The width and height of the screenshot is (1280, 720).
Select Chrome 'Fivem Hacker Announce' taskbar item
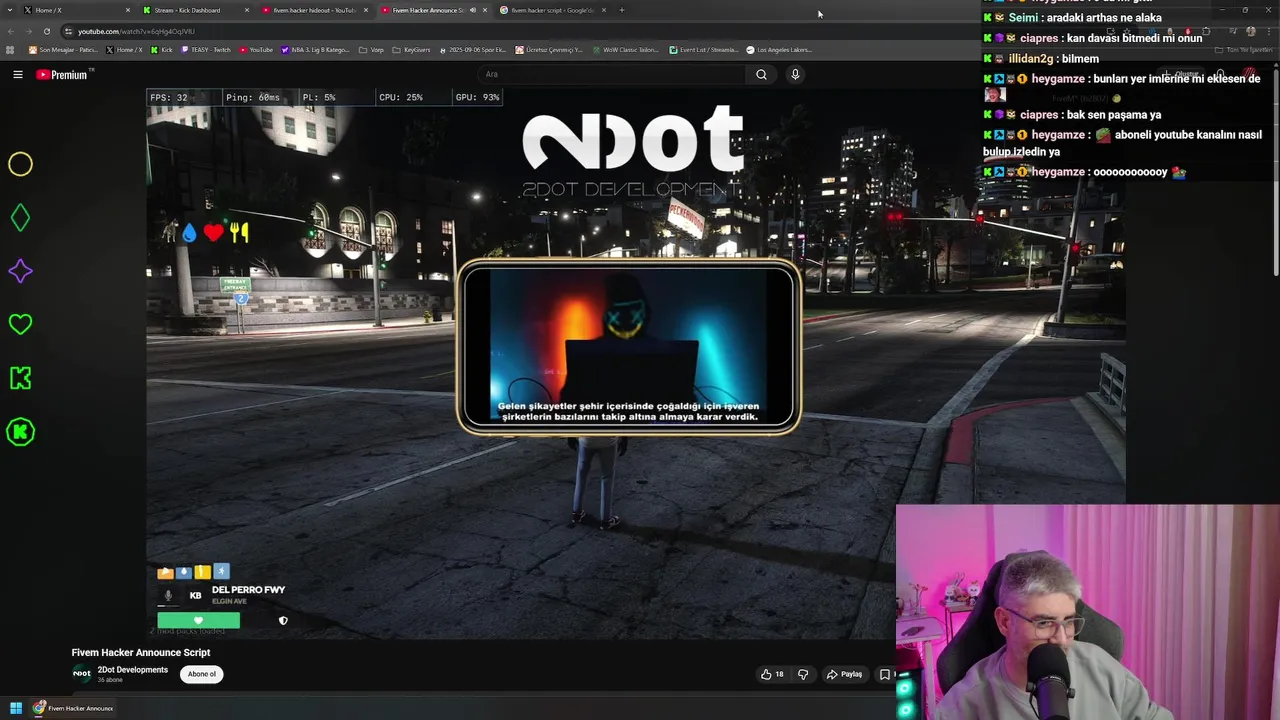click(72, 708)
